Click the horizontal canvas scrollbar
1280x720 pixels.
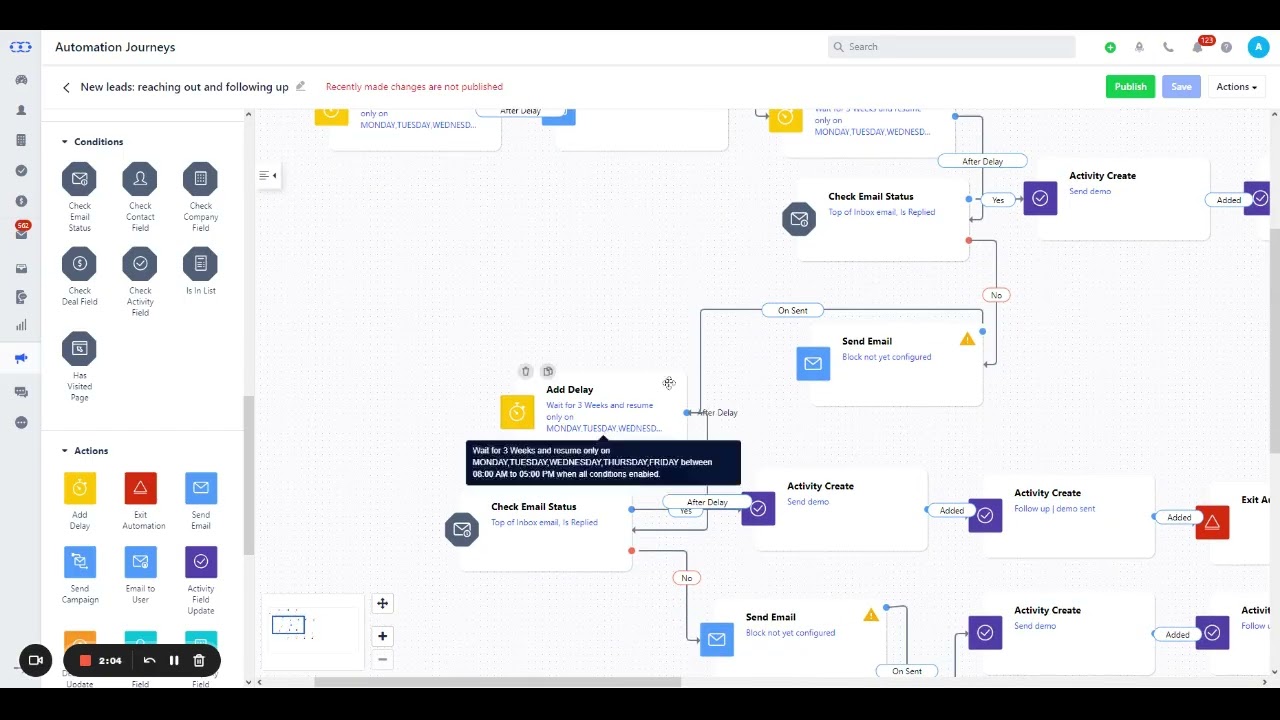(x=498, y=682)
